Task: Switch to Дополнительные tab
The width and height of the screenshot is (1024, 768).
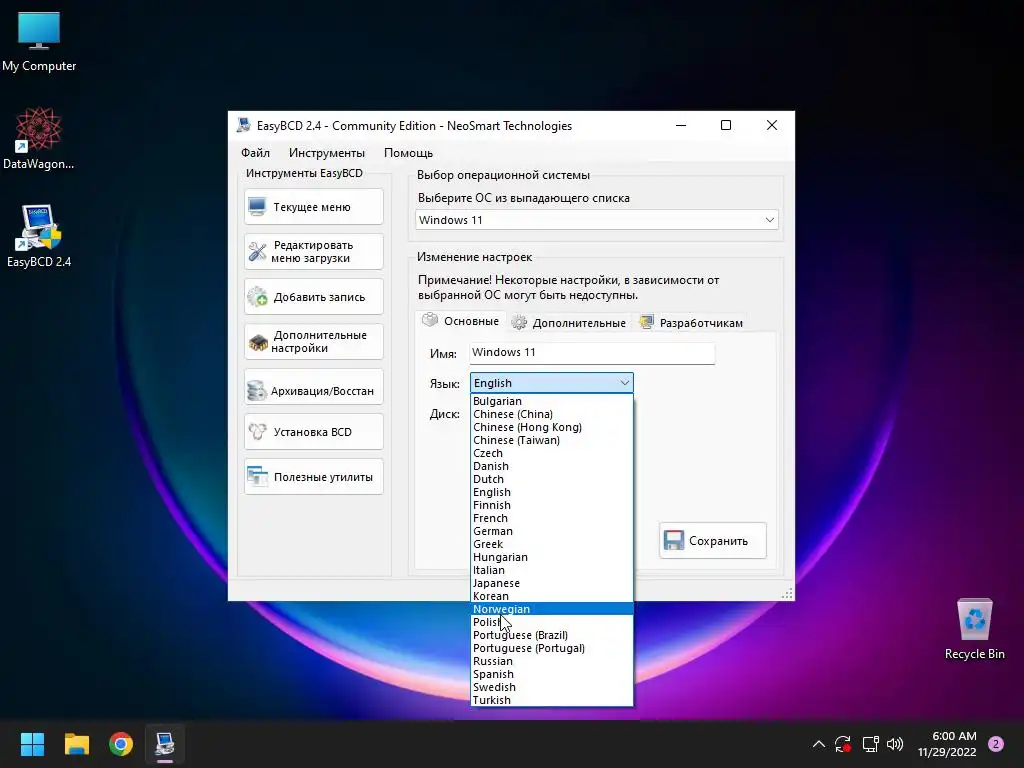Action: (x=569, y=323)
